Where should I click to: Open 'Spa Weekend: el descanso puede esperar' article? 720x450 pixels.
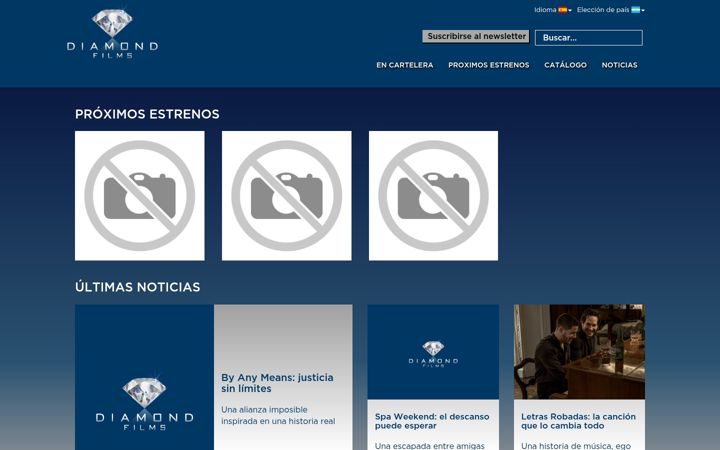[432, 421]
